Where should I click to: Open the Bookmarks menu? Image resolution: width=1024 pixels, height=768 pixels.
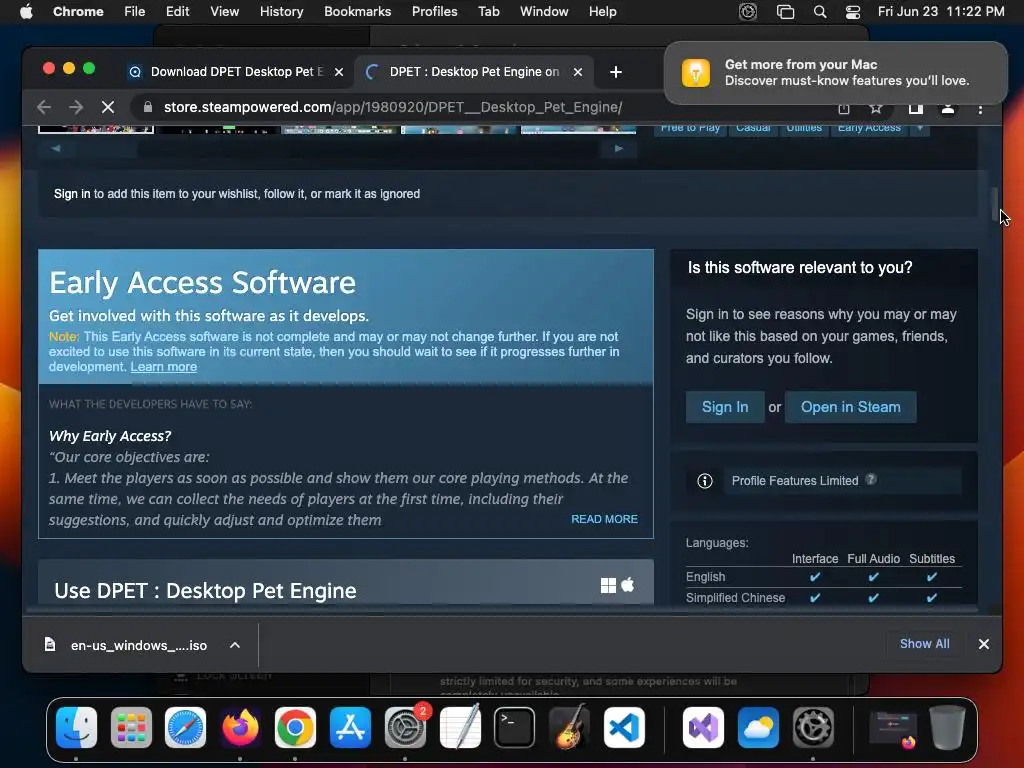(357, 11)
